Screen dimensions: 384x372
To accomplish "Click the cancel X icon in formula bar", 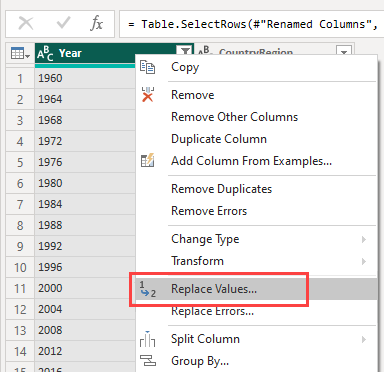I will click(26, 24).
